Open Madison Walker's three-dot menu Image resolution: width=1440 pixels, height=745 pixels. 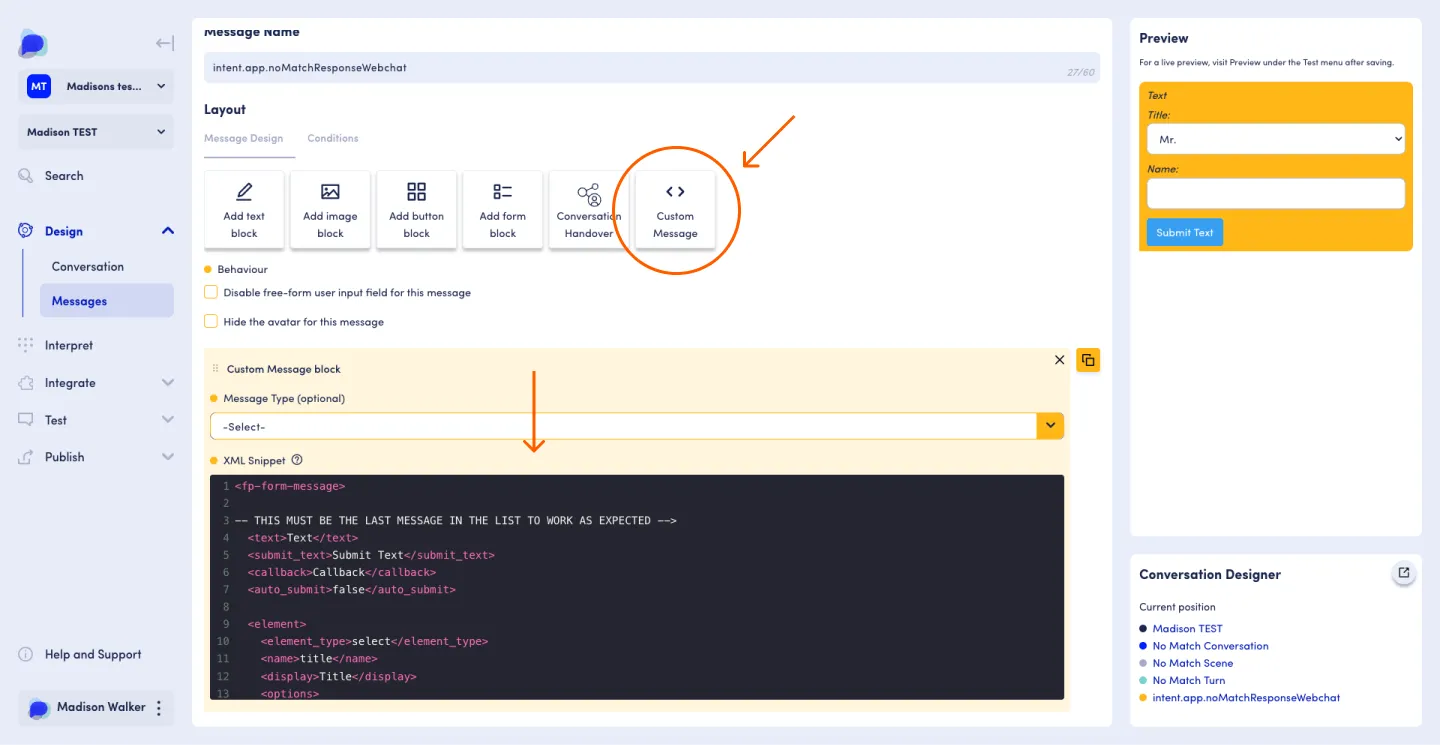pos(159,708)
